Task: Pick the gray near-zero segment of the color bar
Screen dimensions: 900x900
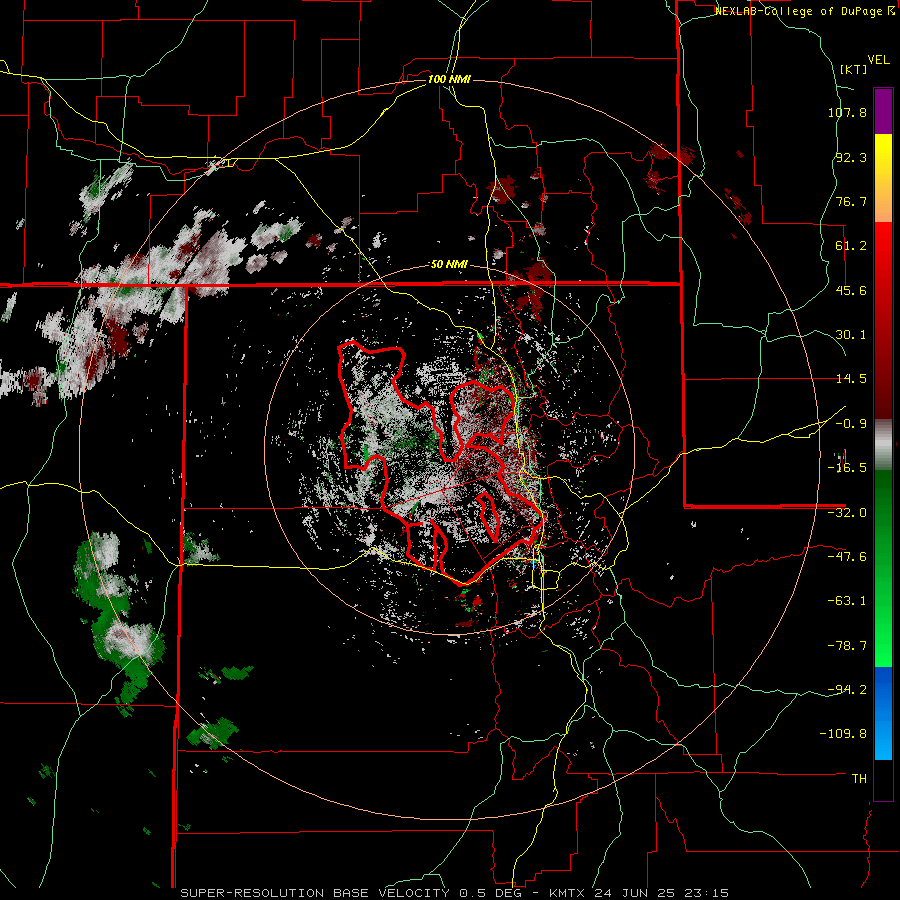Action: 883,445
